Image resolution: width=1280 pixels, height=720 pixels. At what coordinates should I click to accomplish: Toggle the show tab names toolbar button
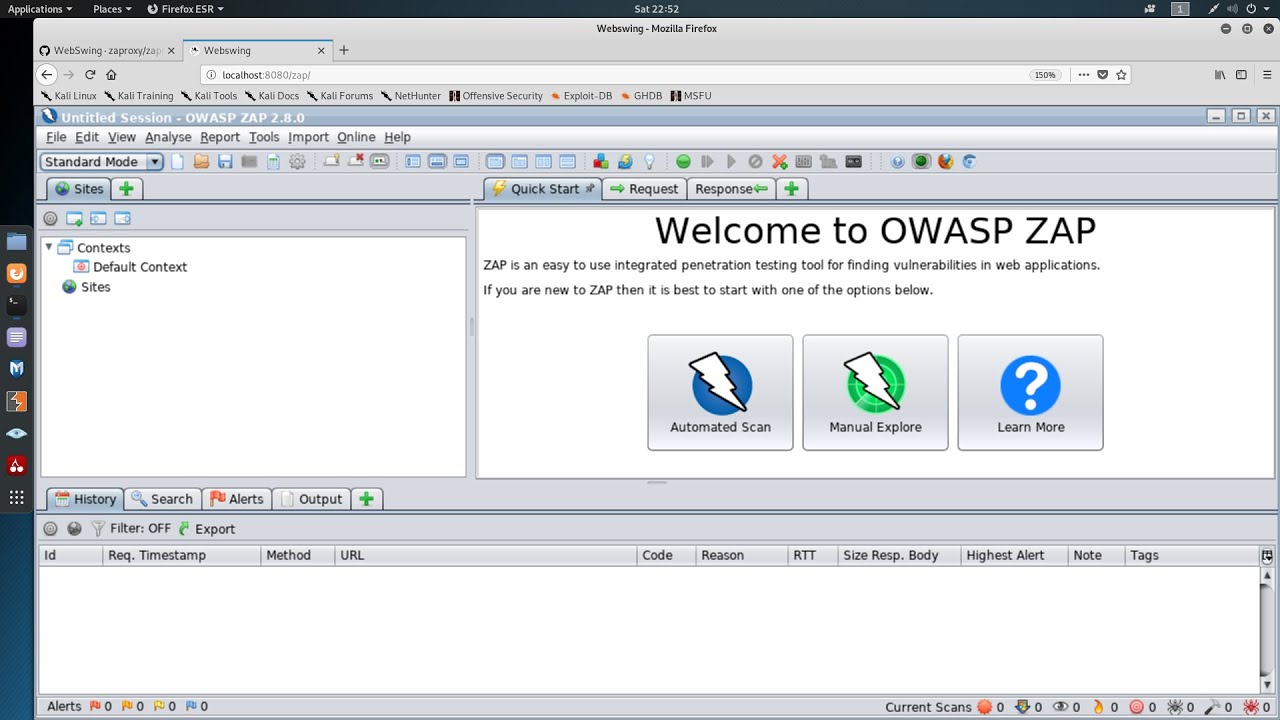tap(379, 162)
